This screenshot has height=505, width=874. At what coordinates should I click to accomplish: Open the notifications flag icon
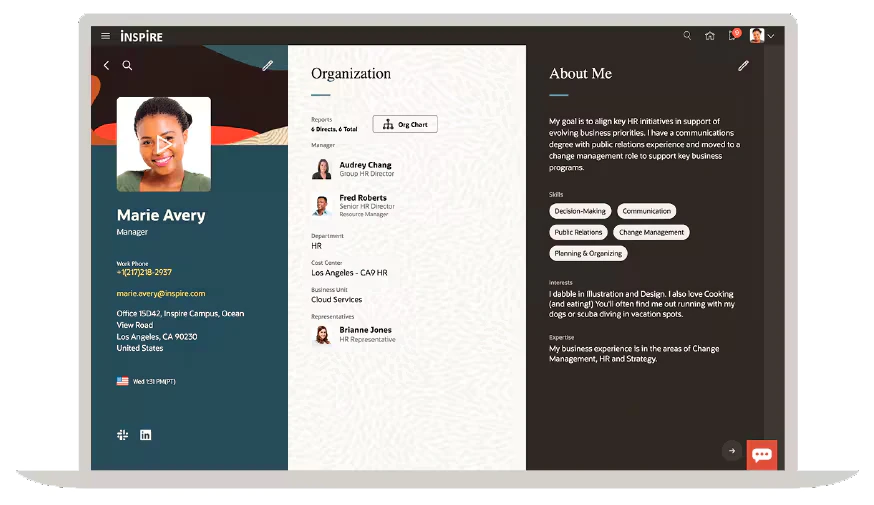click(x=734, y=35)
